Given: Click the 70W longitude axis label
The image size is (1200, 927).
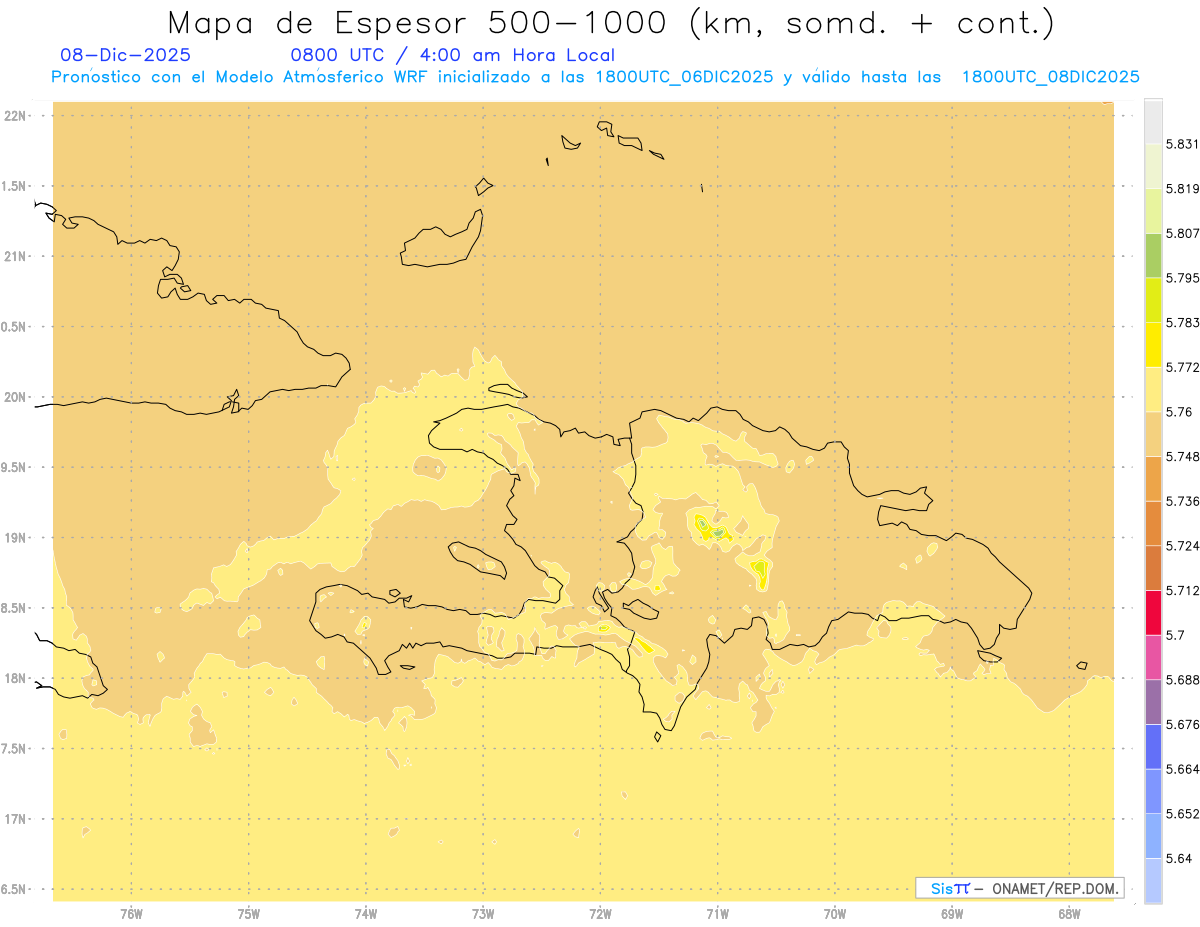Looking at the screenshot, I should coord(835,913).
